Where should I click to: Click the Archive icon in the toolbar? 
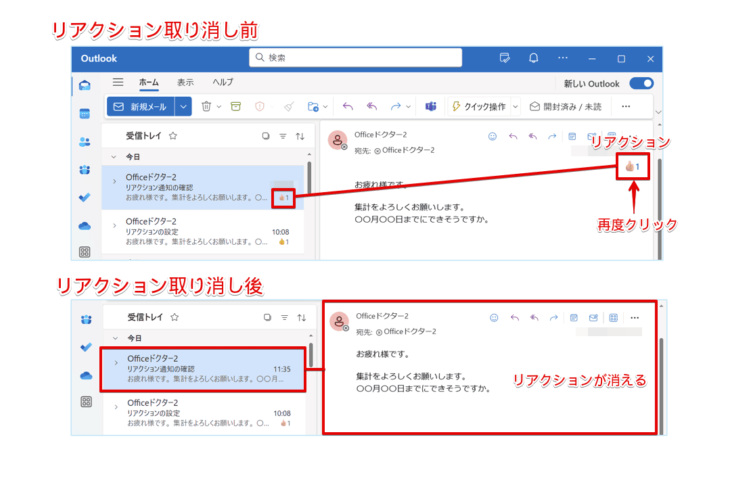point(236,106)
